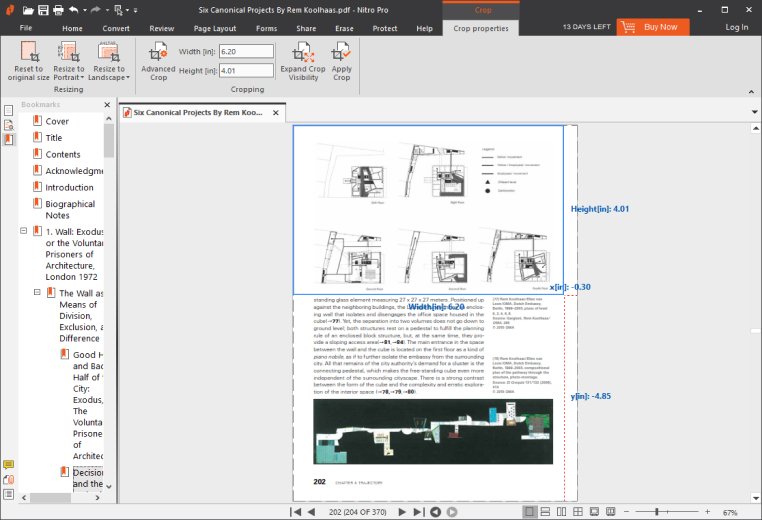This screenshot has width=762, height=520.
Task: Click the Full screen view icon
Action: point(594,512)
